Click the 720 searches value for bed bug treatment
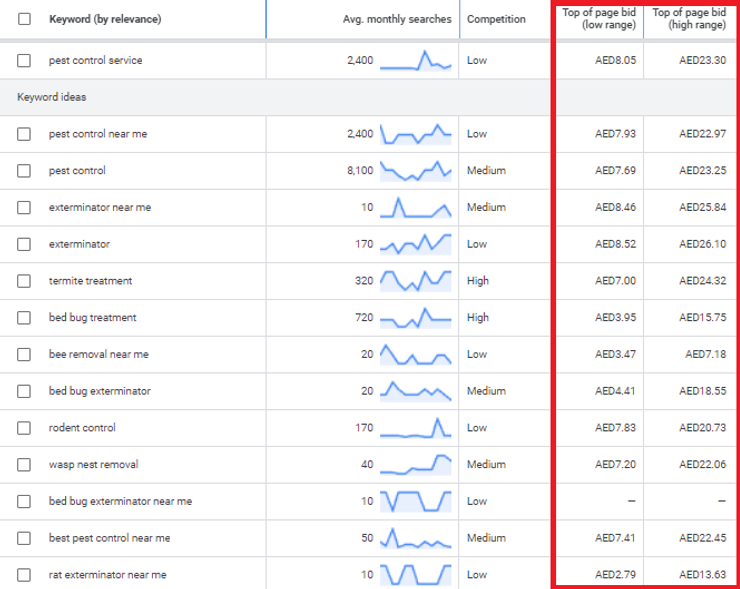The image size is (740, 589). tap(364, 318)
